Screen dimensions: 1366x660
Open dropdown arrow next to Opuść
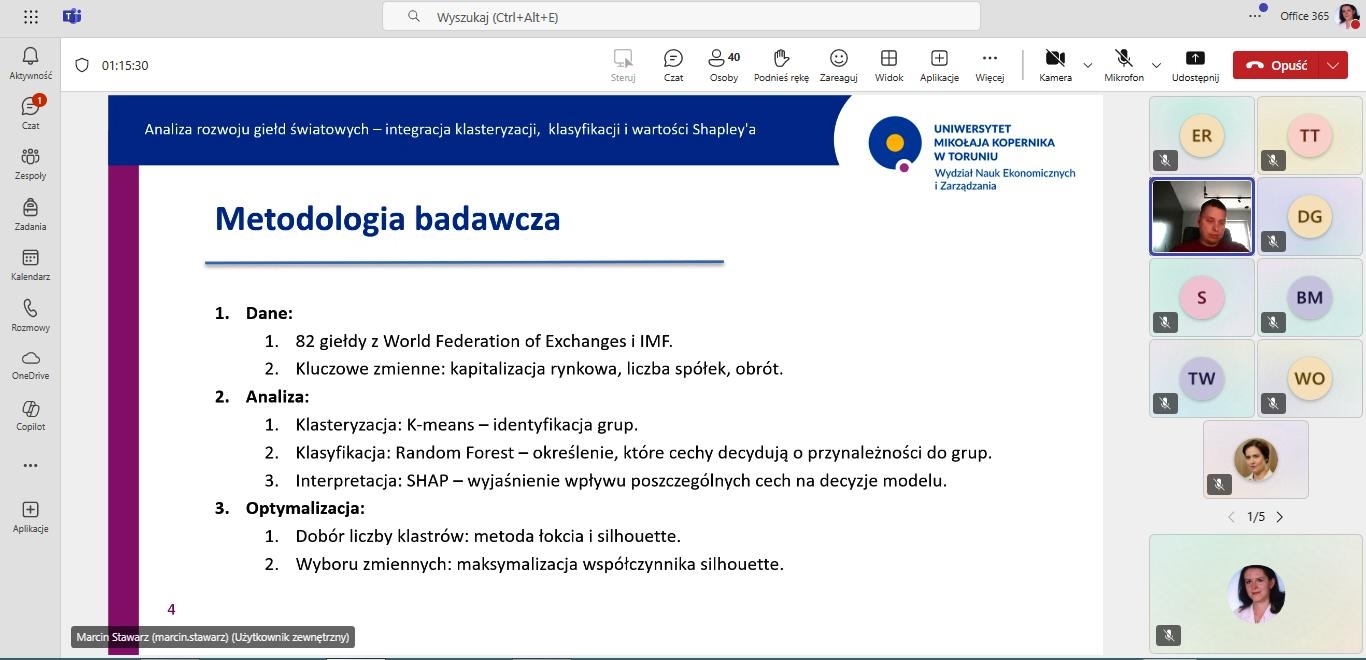[x=1332, y=65]
